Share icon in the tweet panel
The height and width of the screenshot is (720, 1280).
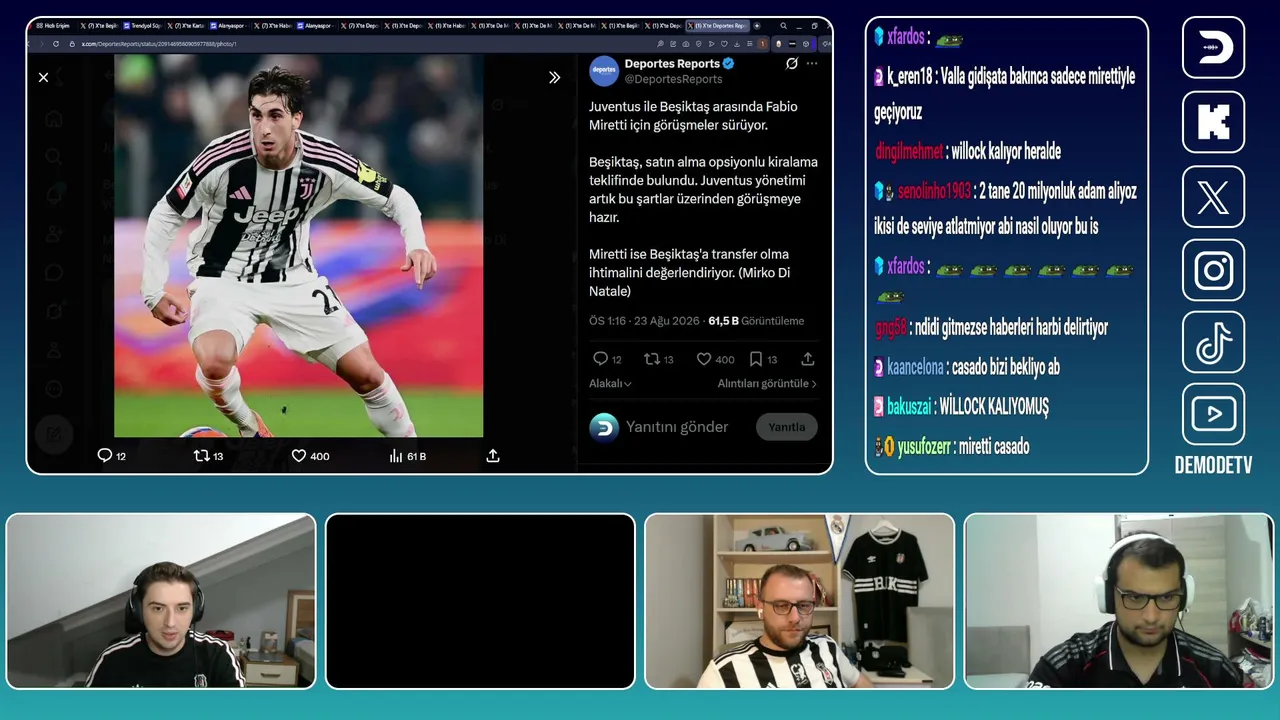pos(808,359)
